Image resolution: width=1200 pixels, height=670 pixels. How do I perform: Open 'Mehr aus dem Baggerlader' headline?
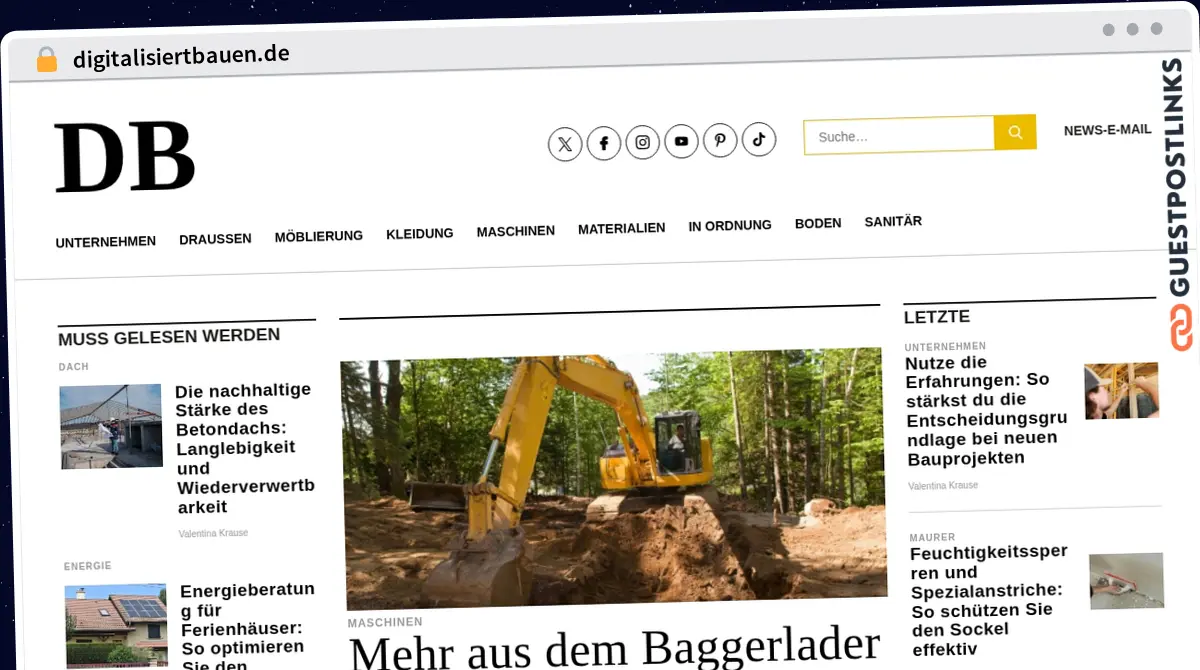tap(615, 648)
